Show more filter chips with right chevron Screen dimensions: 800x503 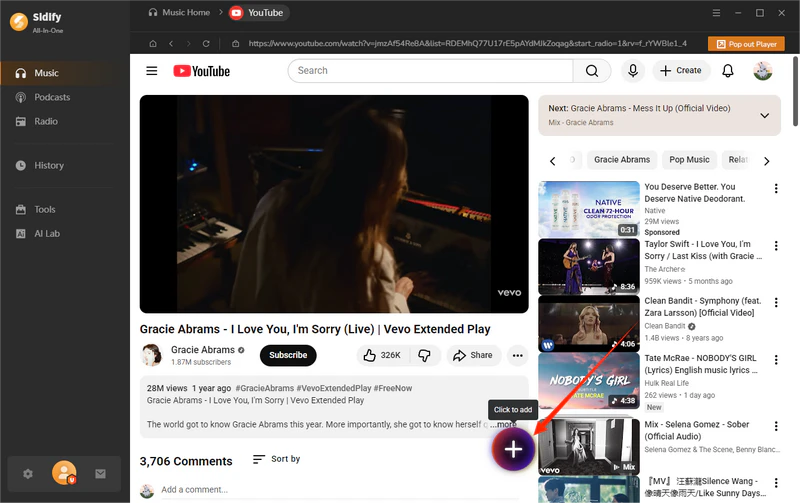(766, 161)
